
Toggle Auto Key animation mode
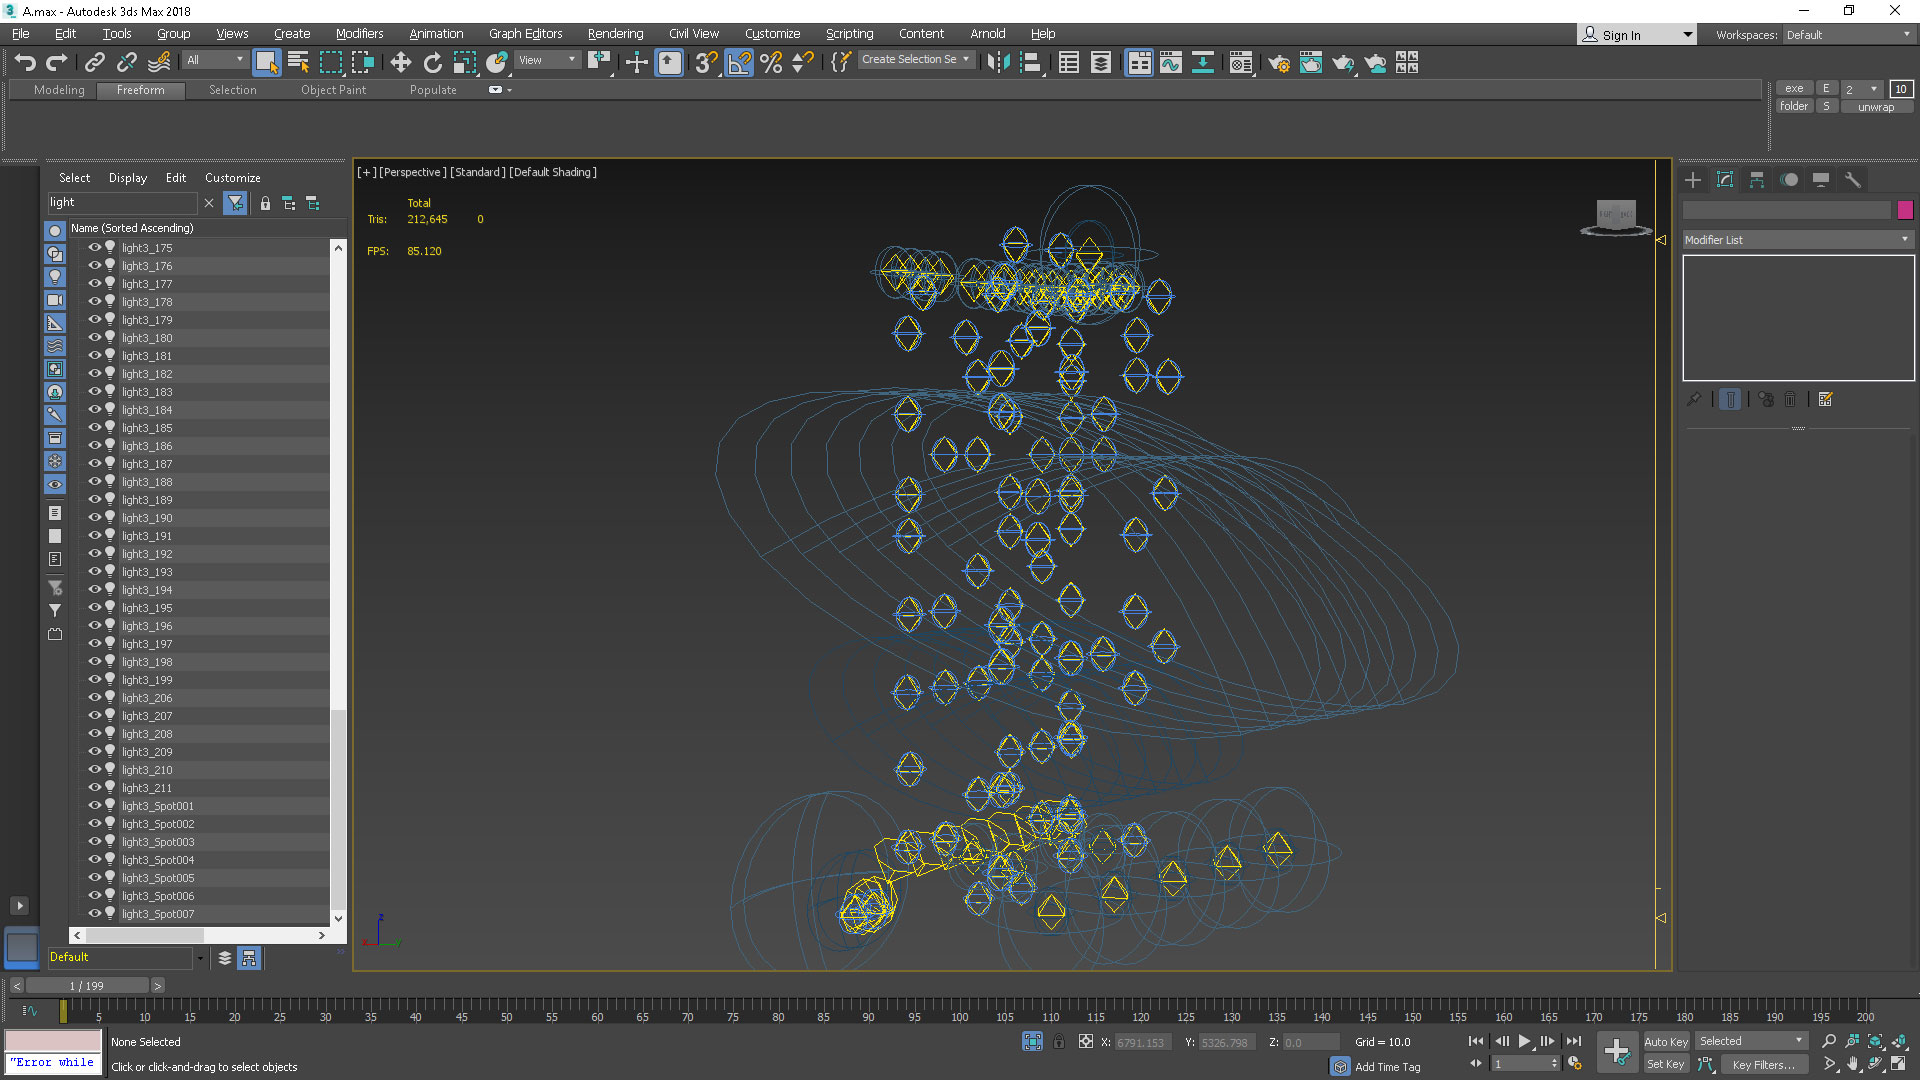[1665, 1041]
